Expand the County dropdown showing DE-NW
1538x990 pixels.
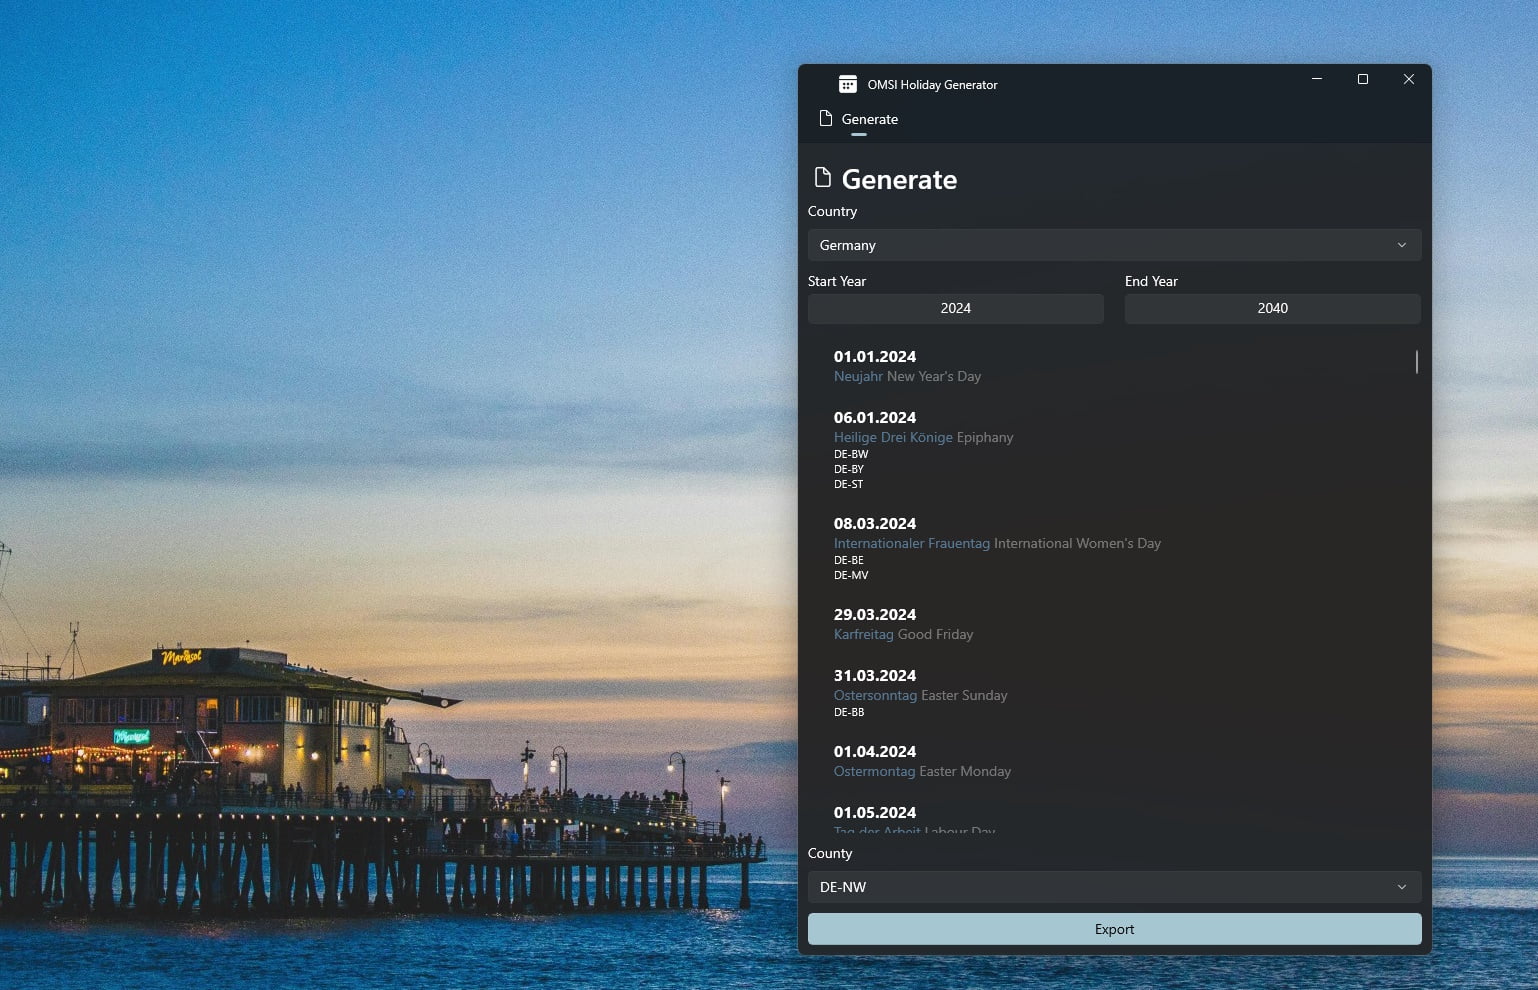[x=1114, y=887]
